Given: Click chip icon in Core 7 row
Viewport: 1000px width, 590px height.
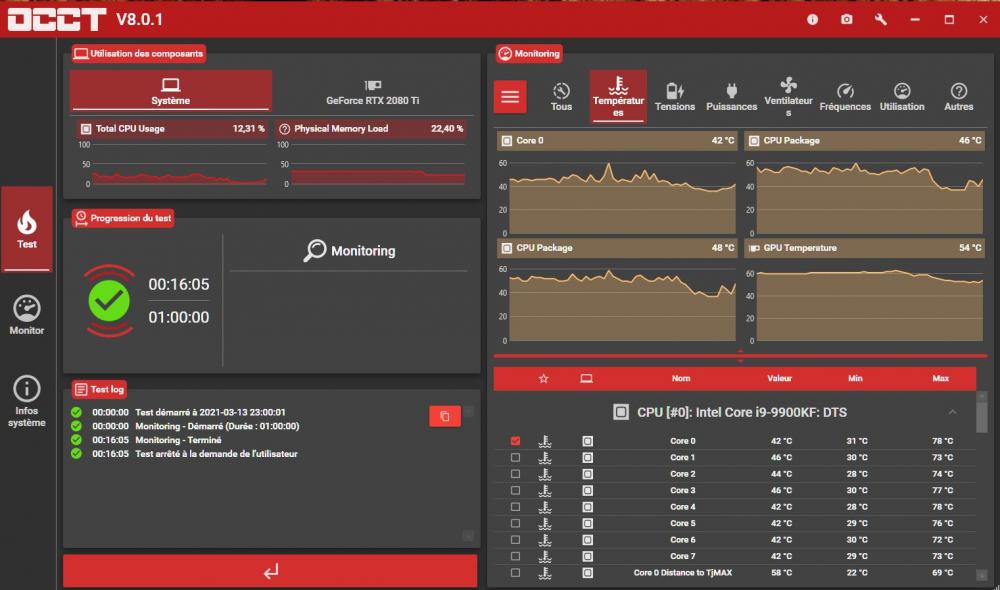Looking at the screenshot, I should (587, 556).
